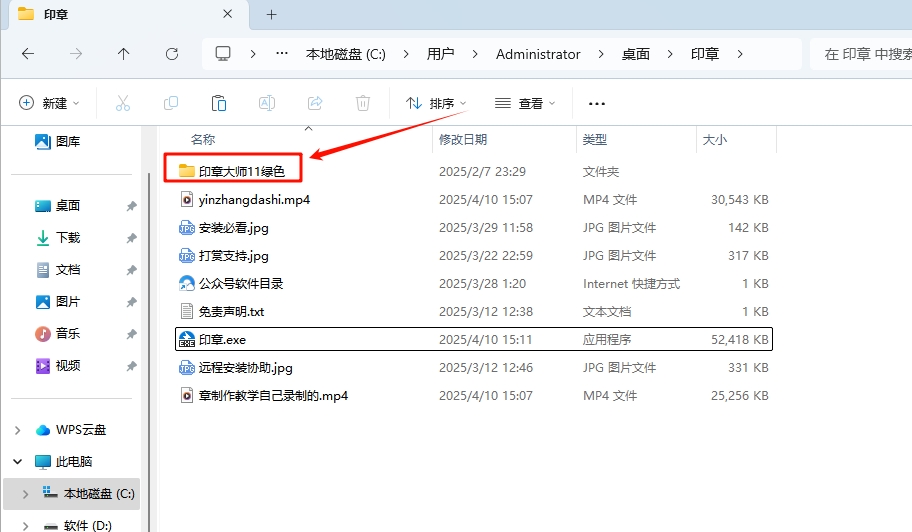
Task: Sort by the 大小 column header
Action: (715, 140)
